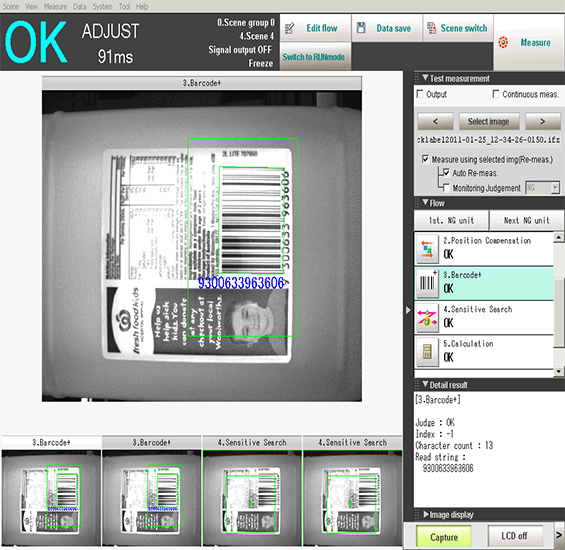Select the Sensitive Search unit icon
Image resolution: width=565 pixels, height=550 pixels.
tap(427, 318)
